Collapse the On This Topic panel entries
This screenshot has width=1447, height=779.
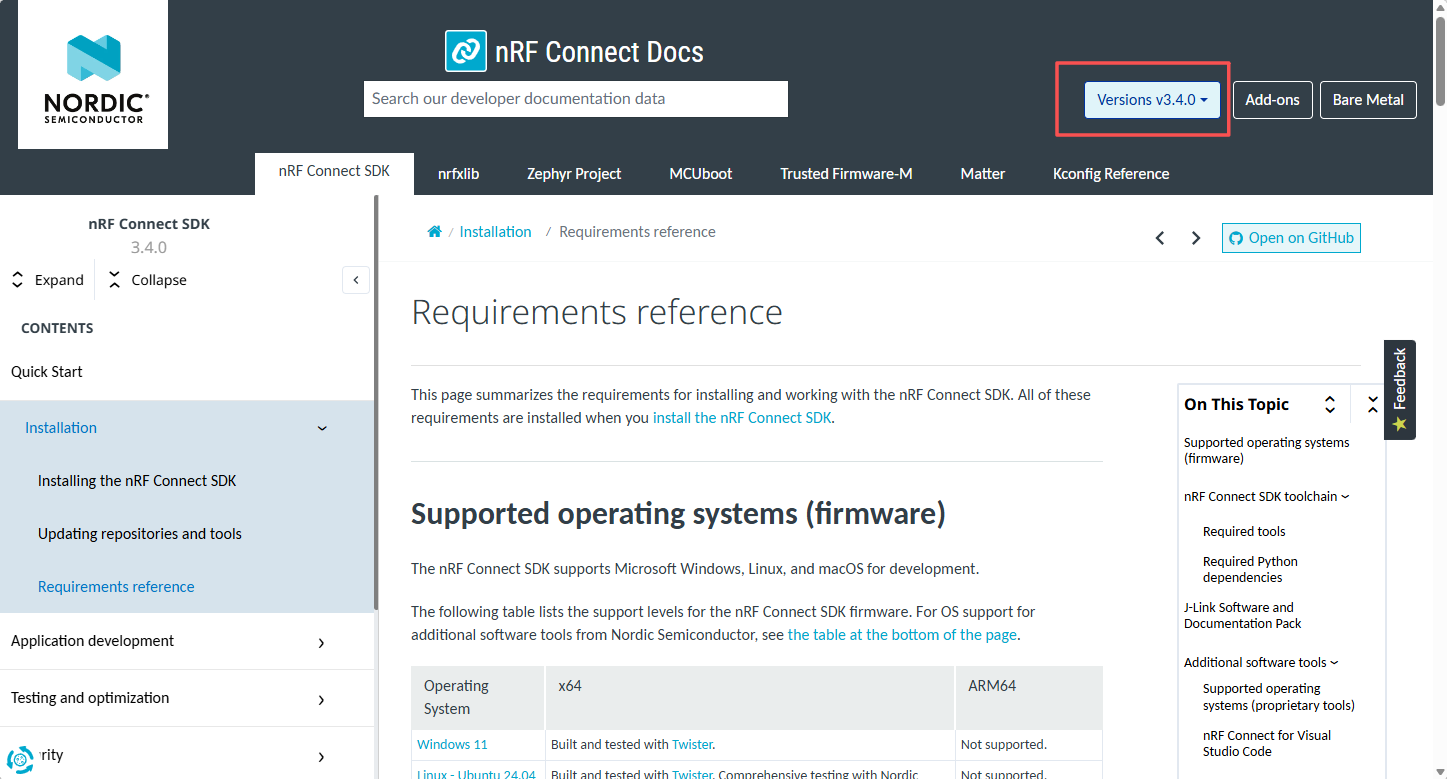tap(1372, 404)
